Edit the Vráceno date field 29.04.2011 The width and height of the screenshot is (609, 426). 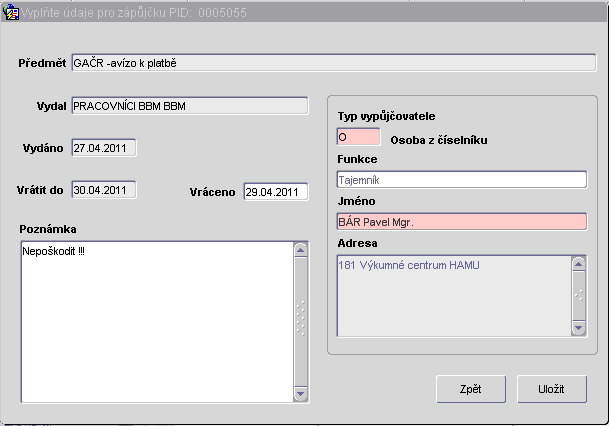276,192
